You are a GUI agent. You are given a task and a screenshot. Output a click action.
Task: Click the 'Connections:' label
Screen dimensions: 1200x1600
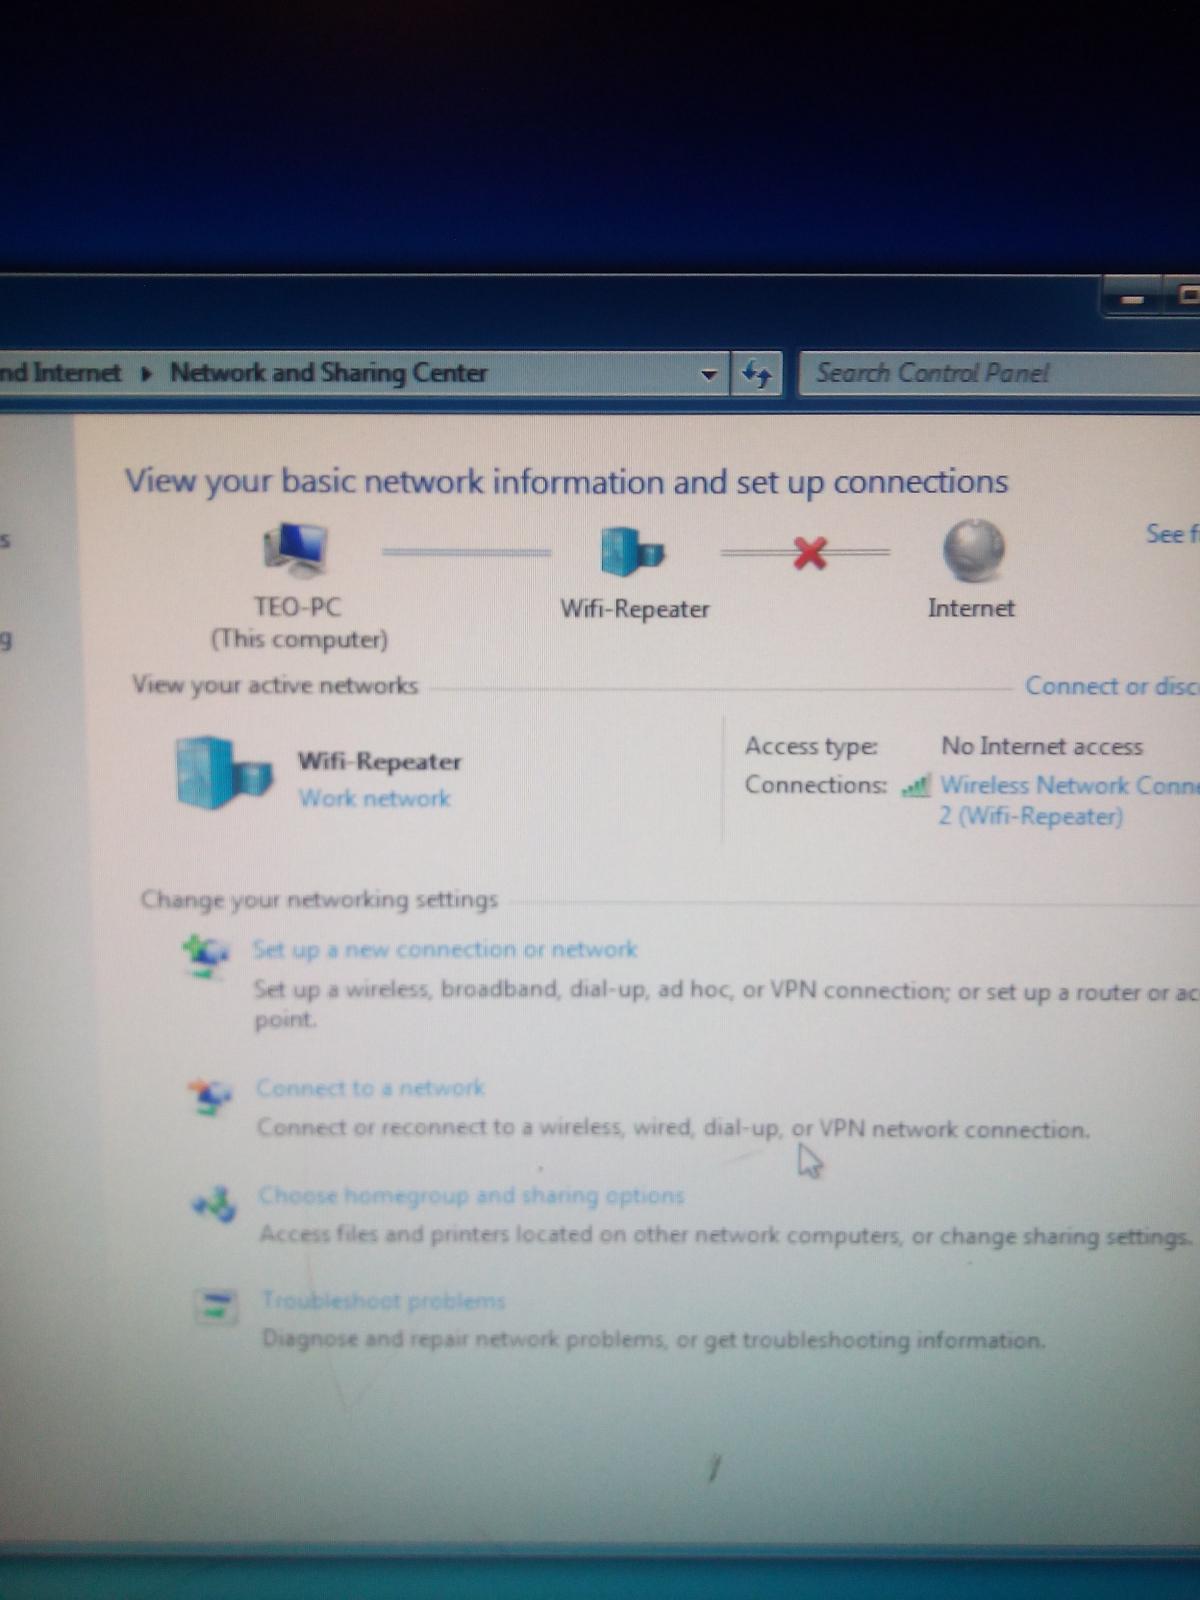pyautogui.click(x=816, y=785)
